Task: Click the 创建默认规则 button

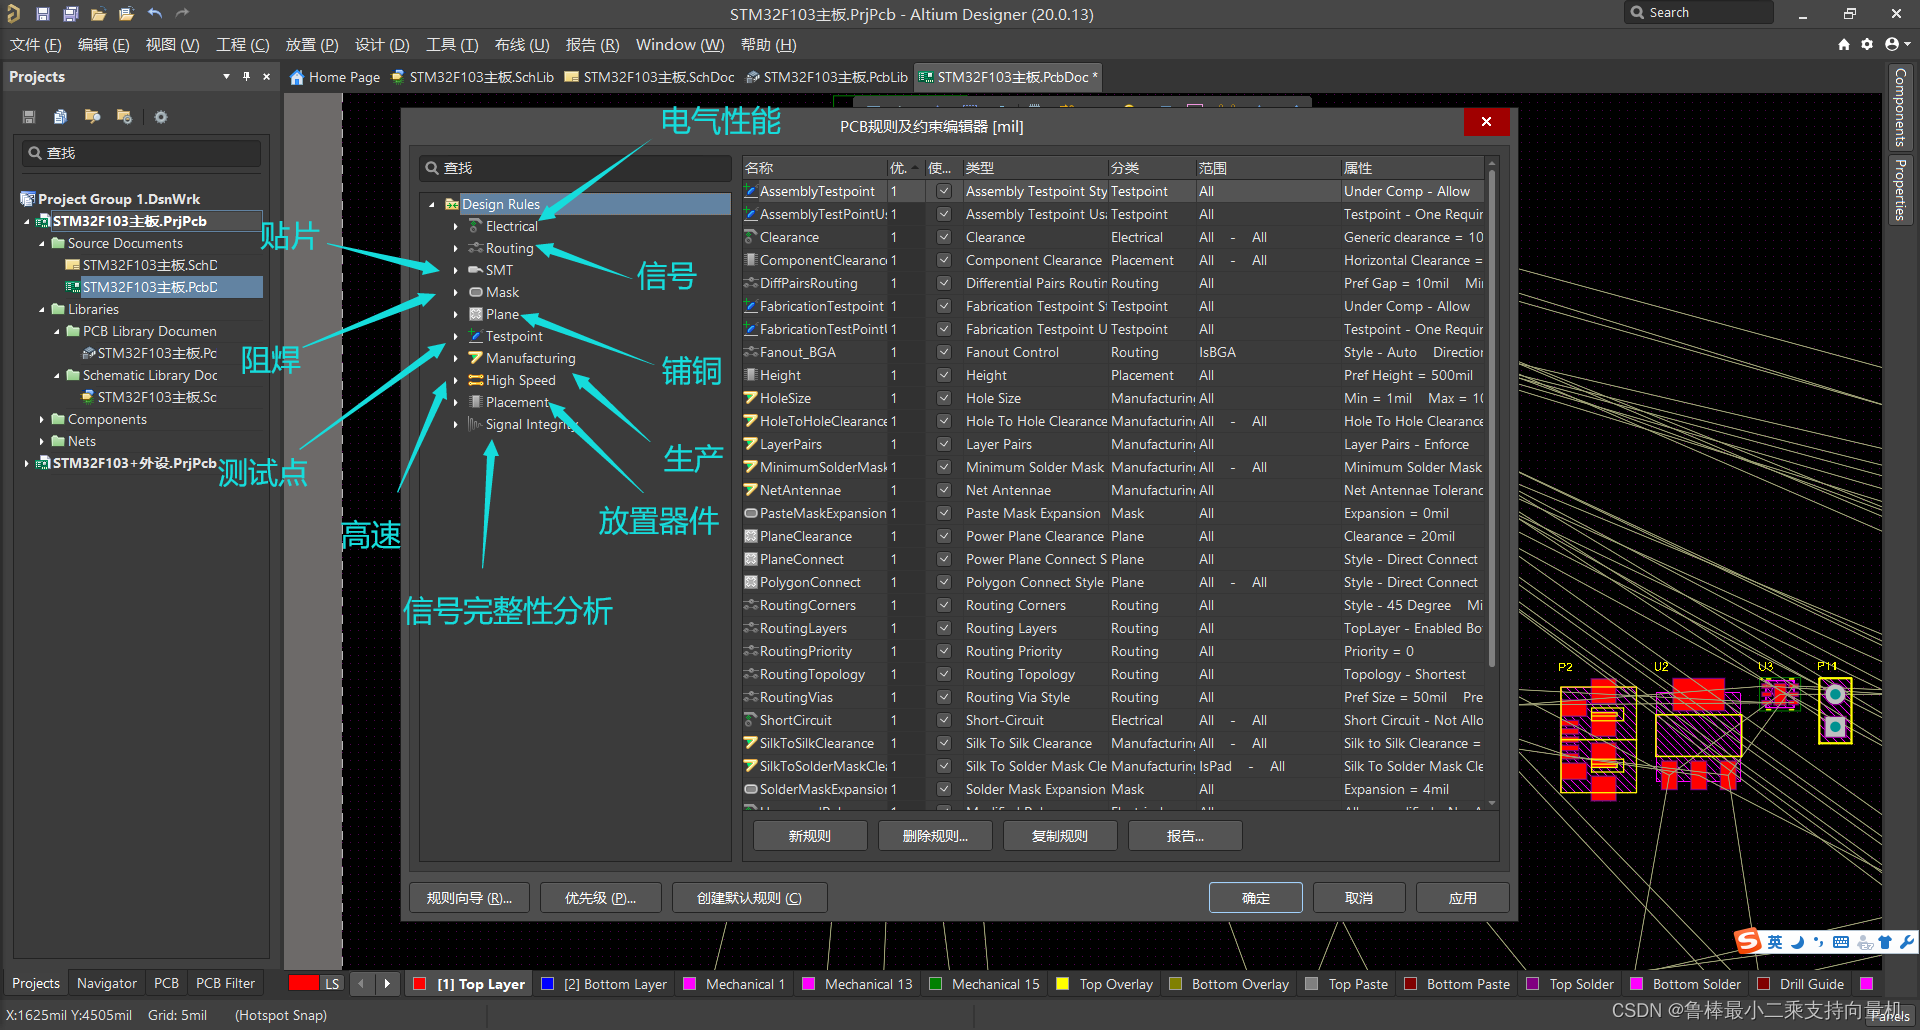Action: pos(749,898)
